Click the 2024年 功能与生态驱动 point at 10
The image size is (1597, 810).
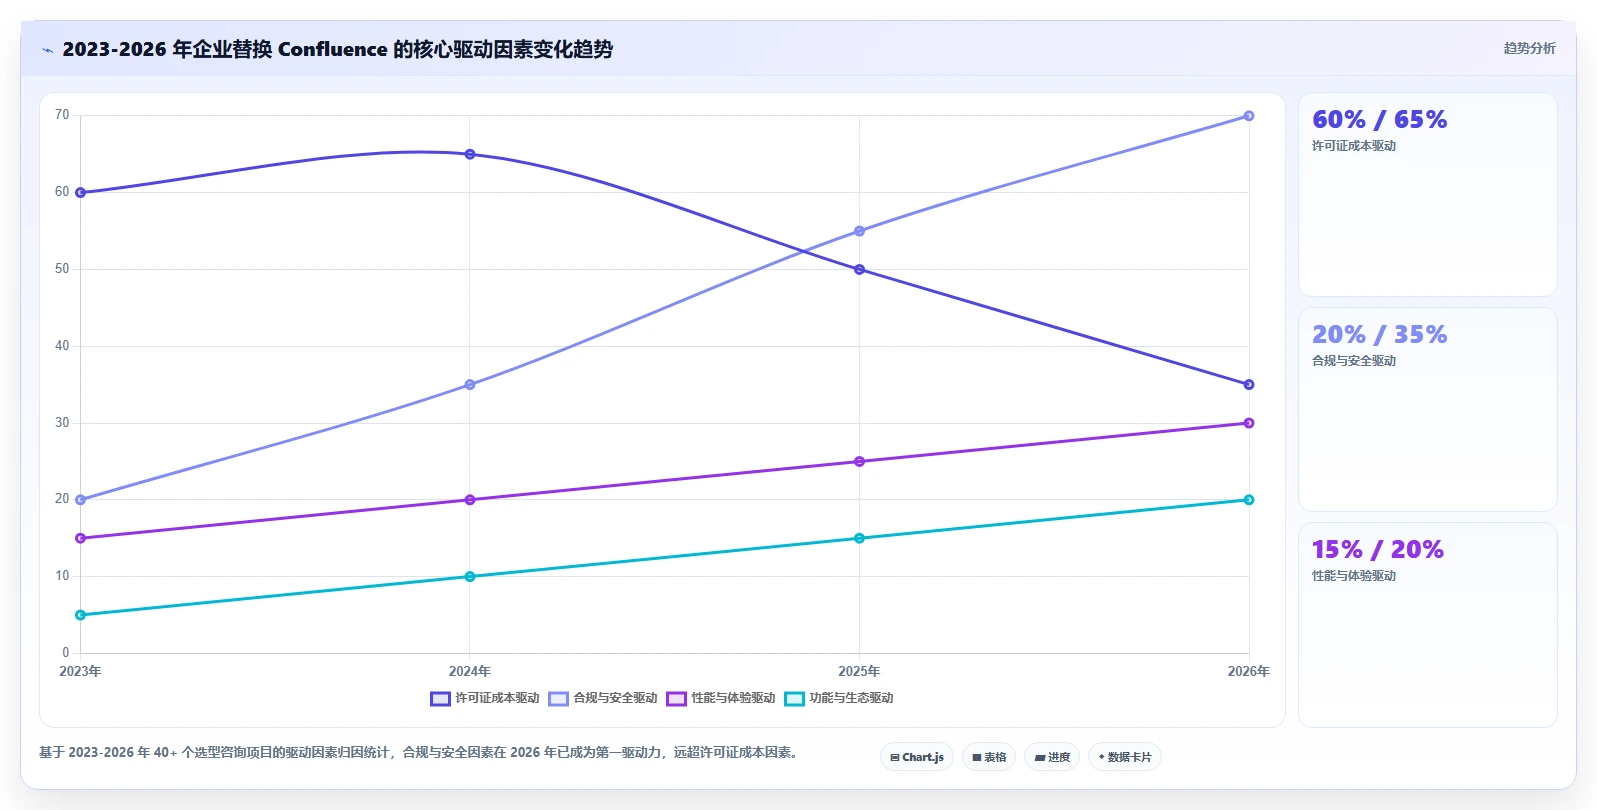pyautogui.click(x=470, y=577)
